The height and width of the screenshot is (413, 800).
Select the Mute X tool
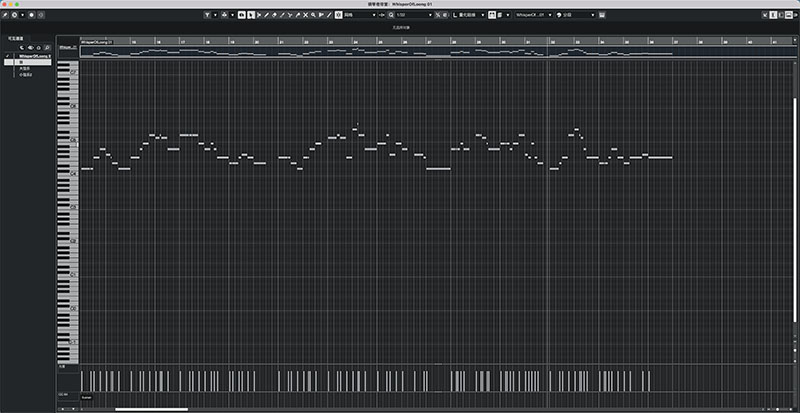tap(305, 15)
